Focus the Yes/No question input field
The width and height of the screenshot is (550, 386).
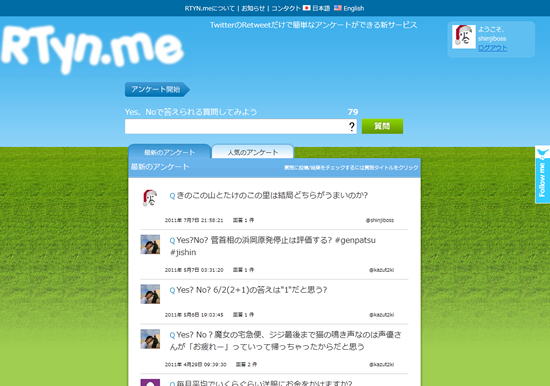coord(241,126)
